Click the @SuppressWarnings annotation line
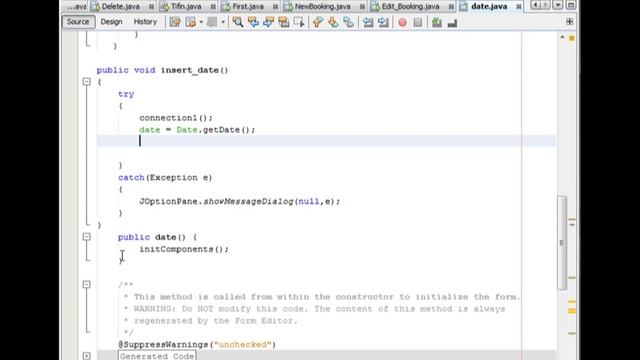The image size is (640, 360). pyautogui.click(x=197, y=344)
